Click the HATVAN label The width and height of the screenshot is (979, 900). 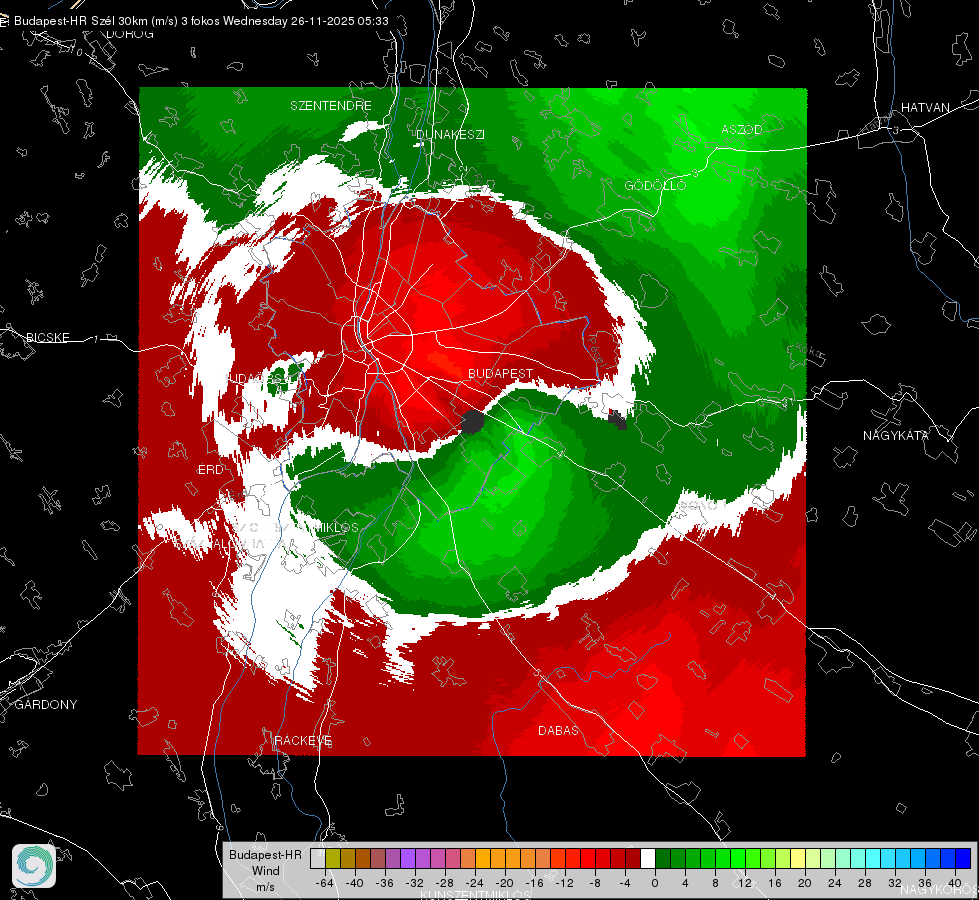point(925,107)
